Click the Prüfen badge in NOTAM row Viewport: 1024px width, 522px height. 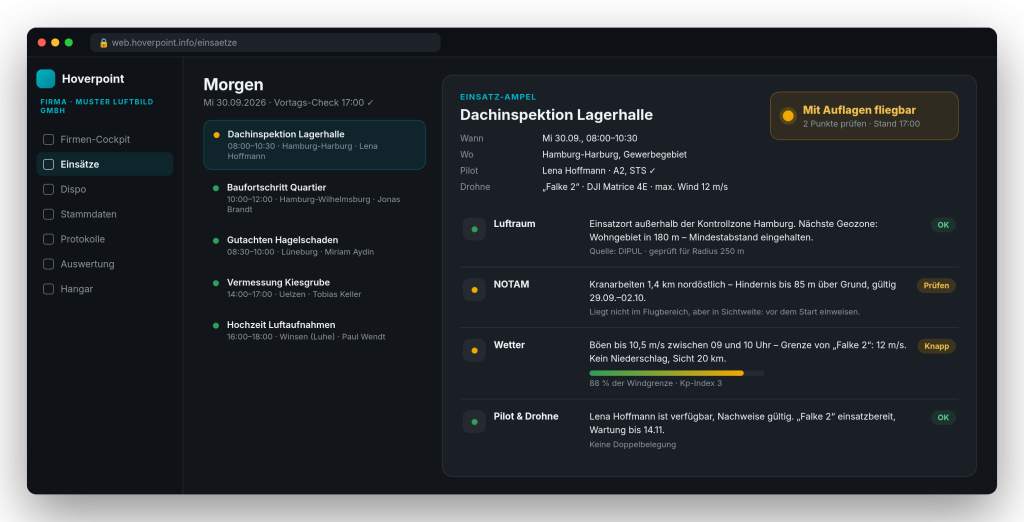pos(936,285)
